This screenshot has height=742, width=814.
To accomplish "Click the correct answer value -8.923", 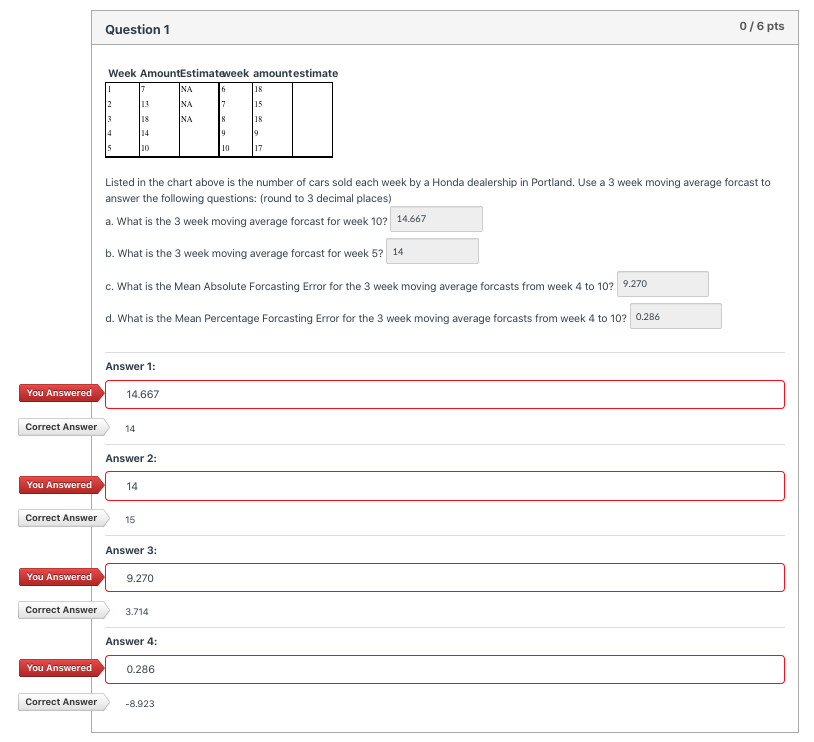I will tap(140, 704).
